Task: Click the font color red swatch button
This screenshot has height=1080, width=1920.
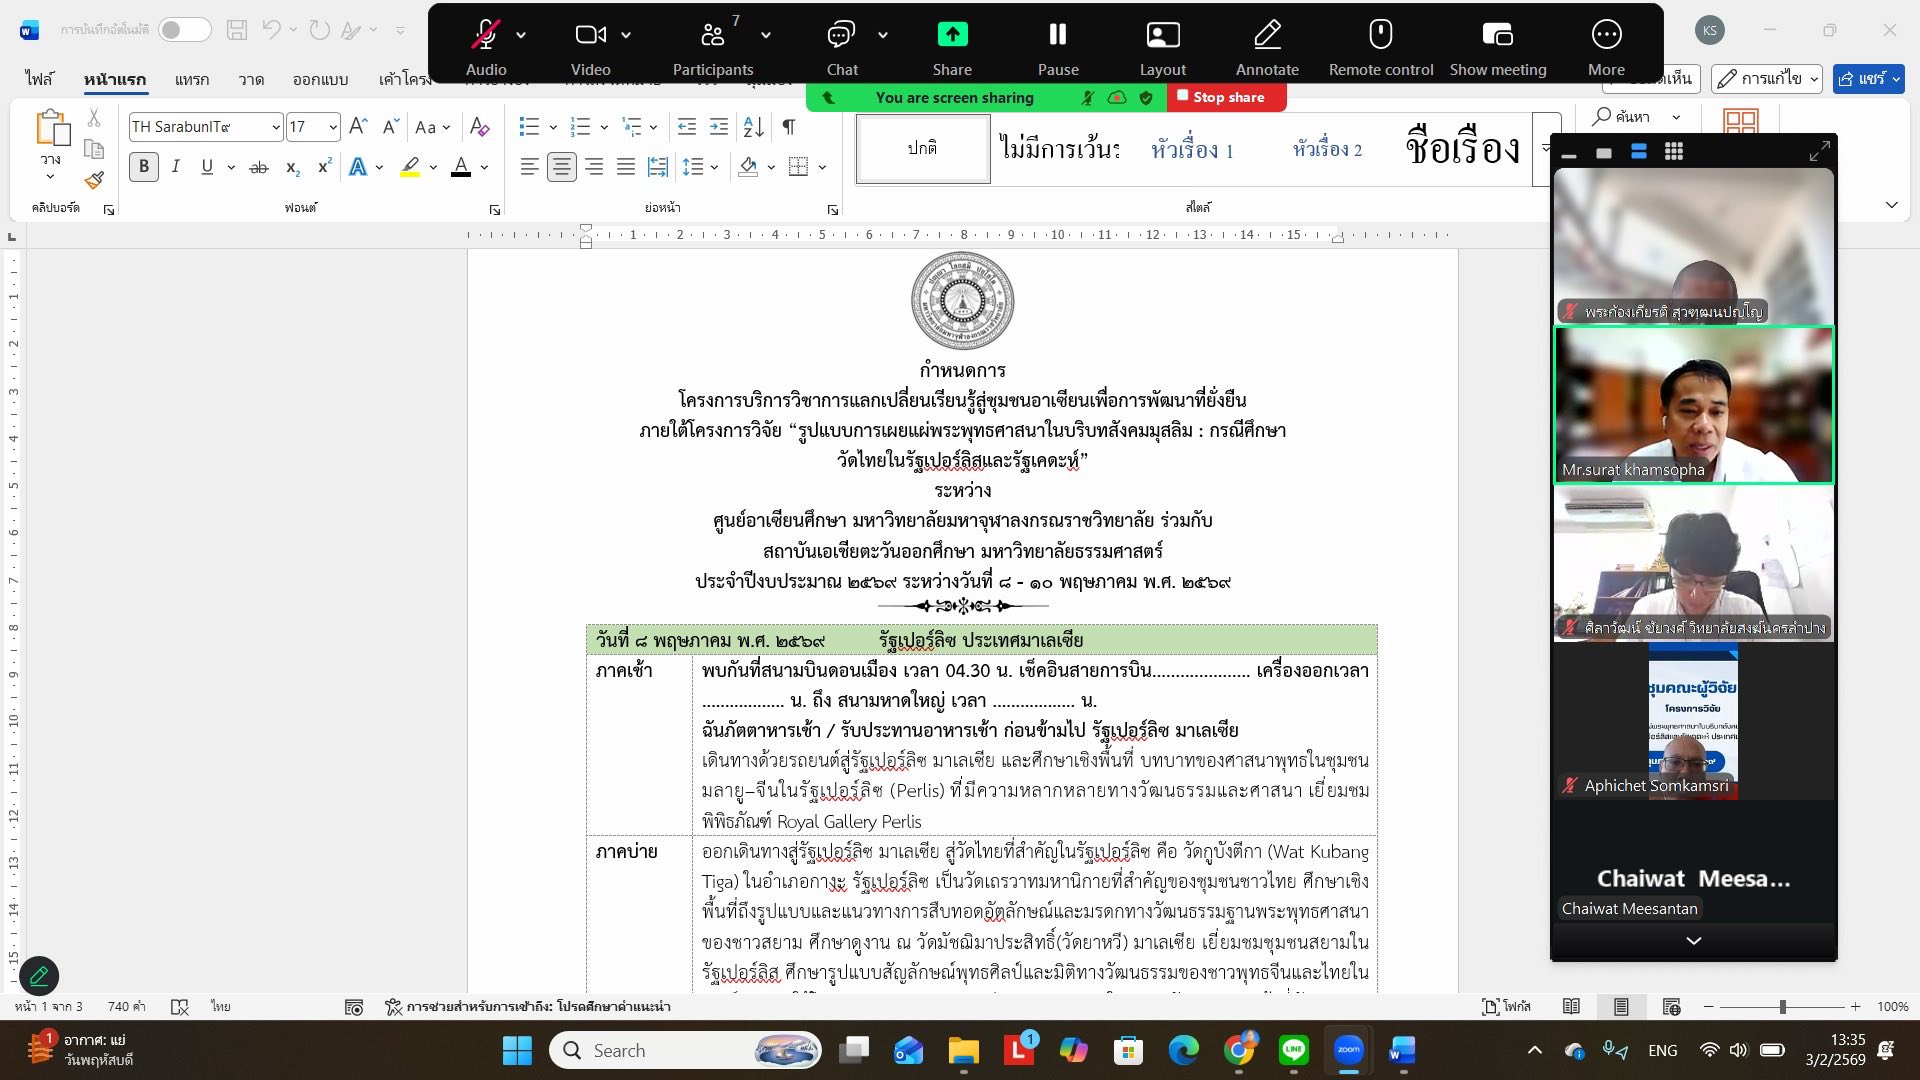Action: (460, 167)
